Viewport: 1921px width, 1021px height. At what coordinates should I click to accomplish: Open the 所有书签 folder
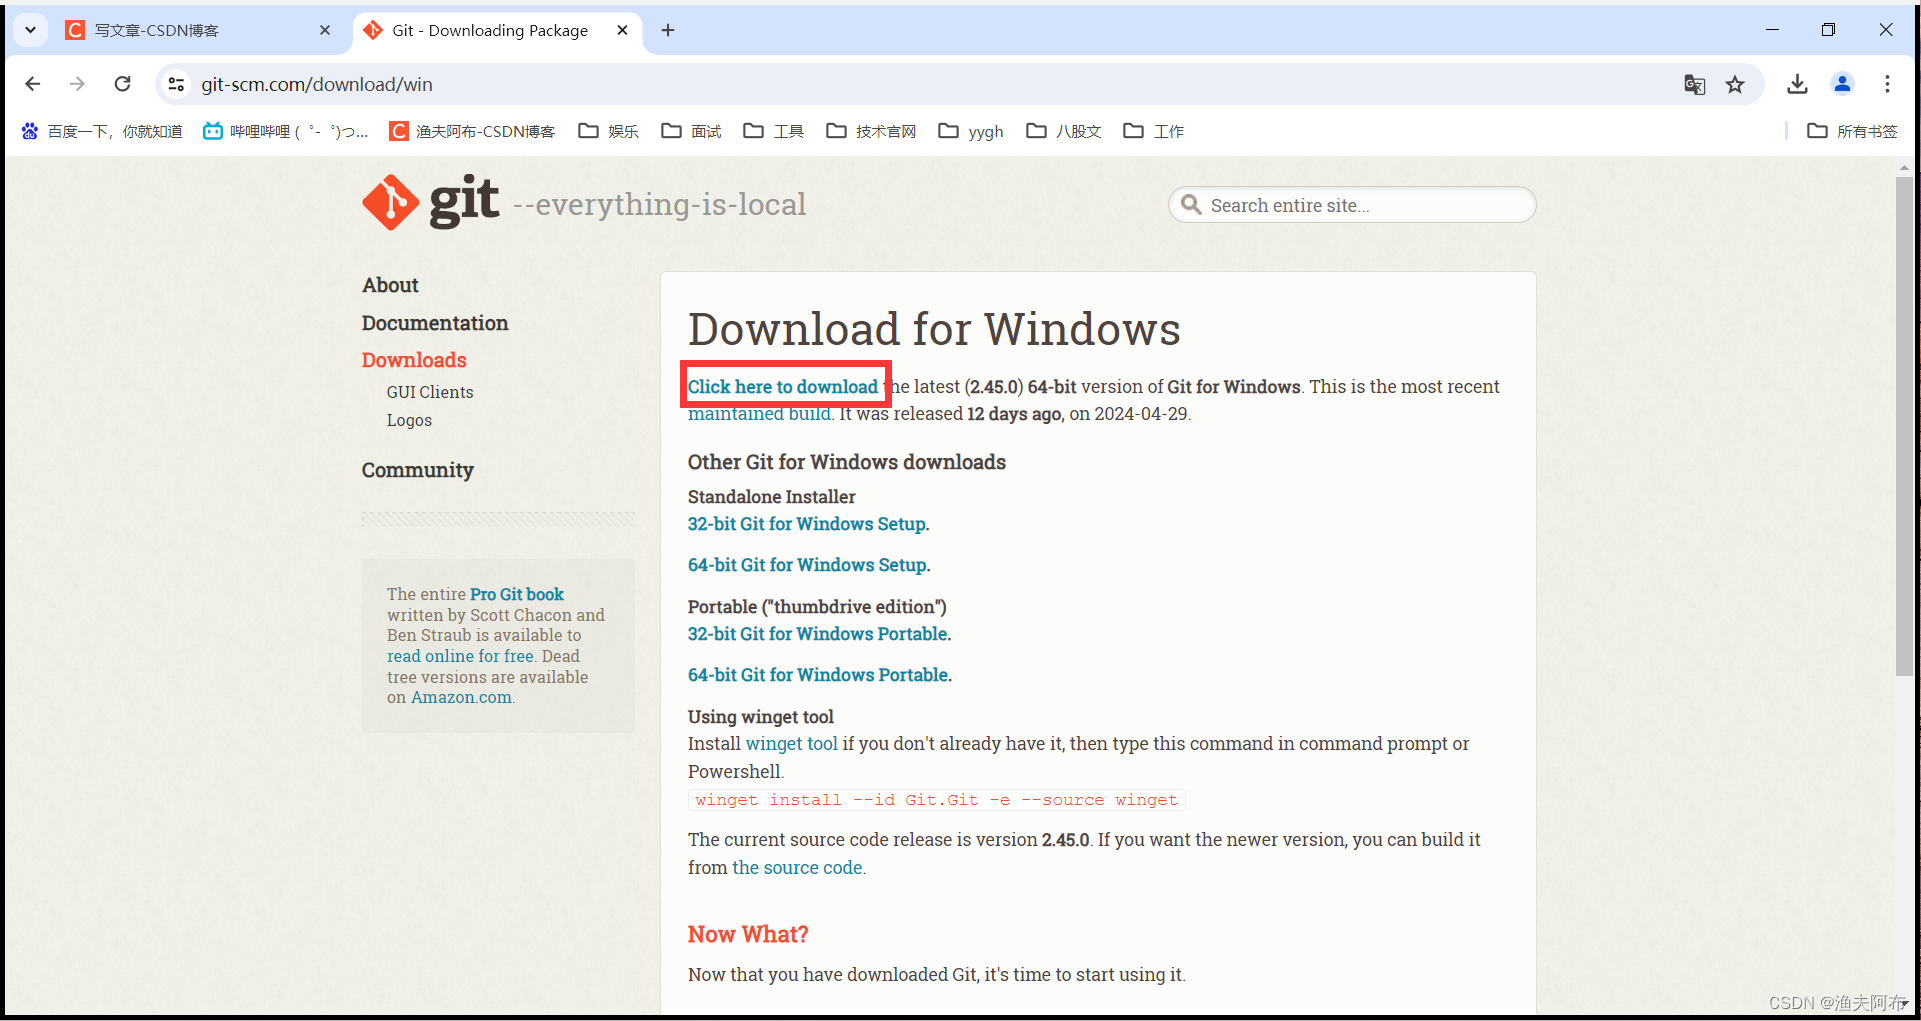tap(1852, 131)
